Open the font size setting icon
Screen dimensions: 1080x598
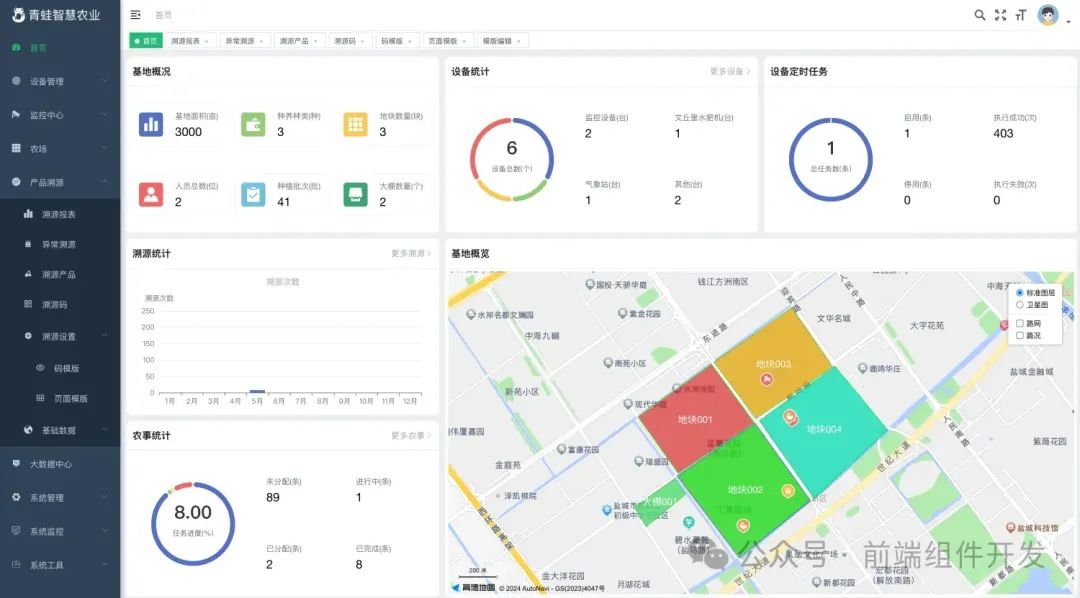[1021, 14]
